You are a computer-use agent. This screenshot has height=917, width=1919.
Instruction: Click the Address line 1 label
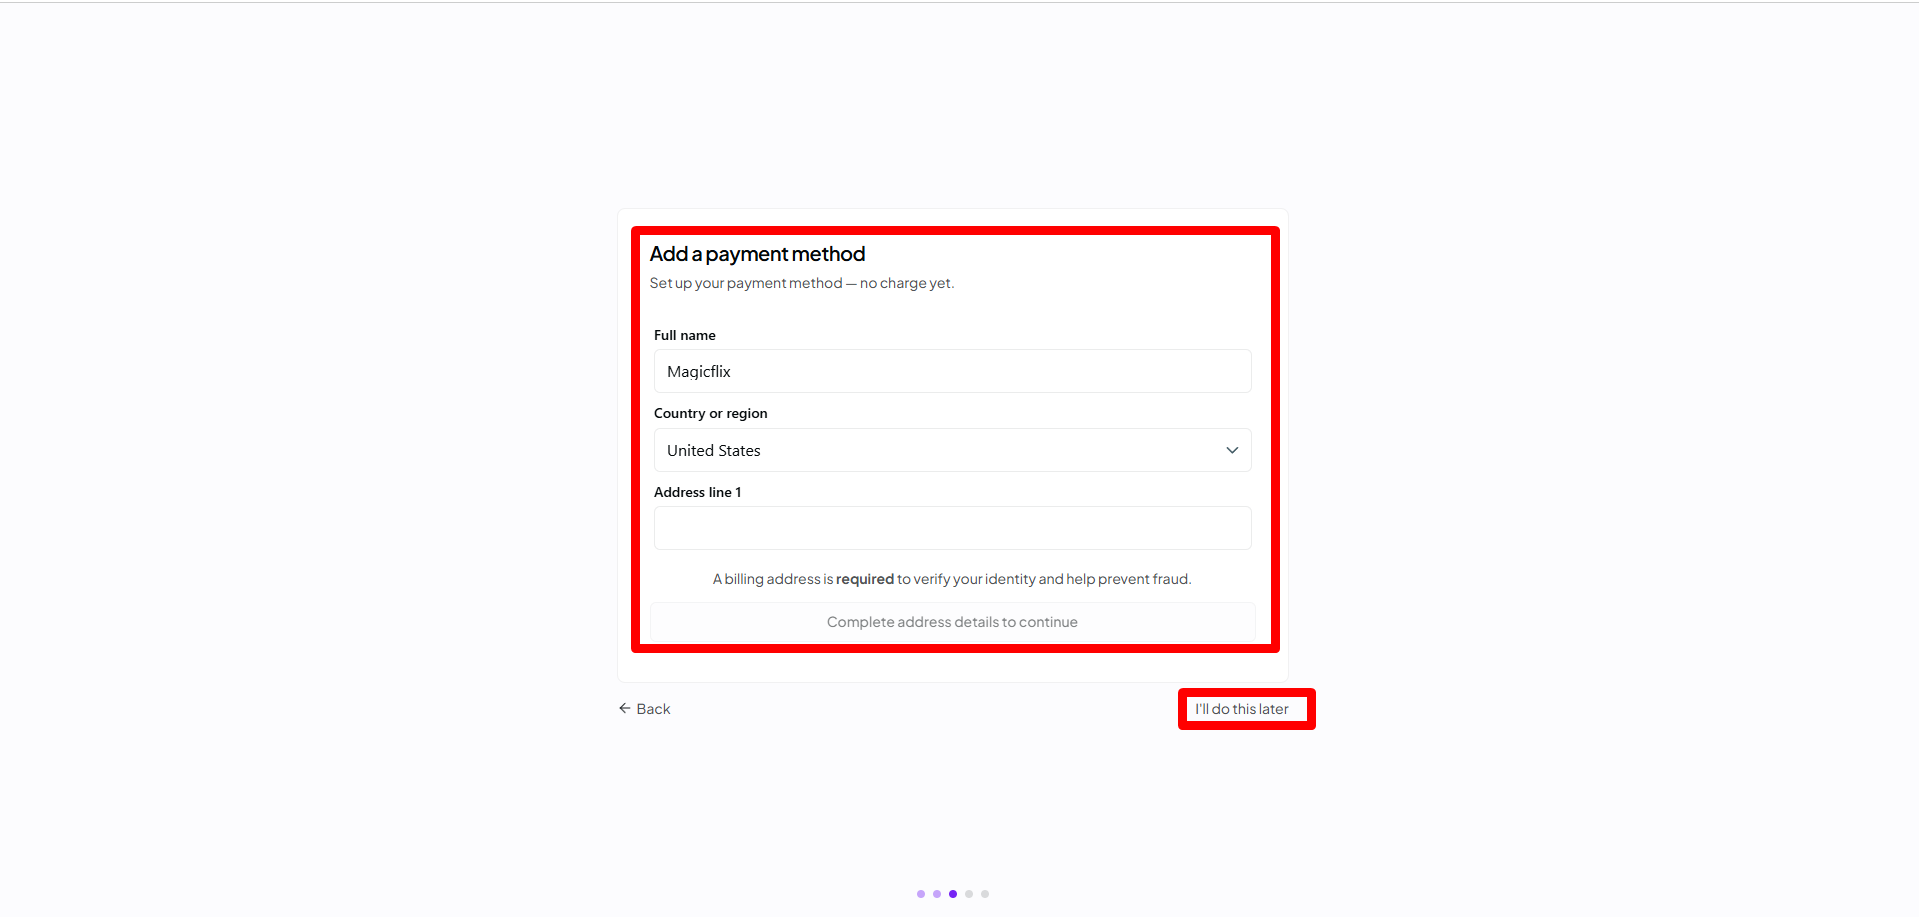698,492
